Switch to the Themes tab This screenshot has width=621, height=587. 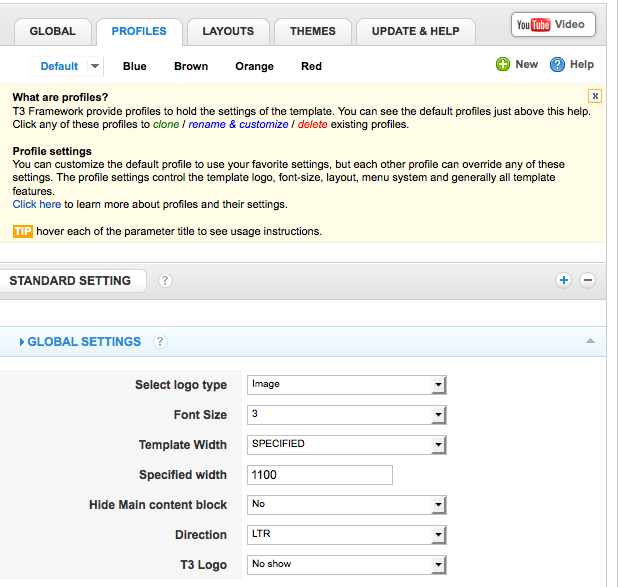[x=313, y=32]
